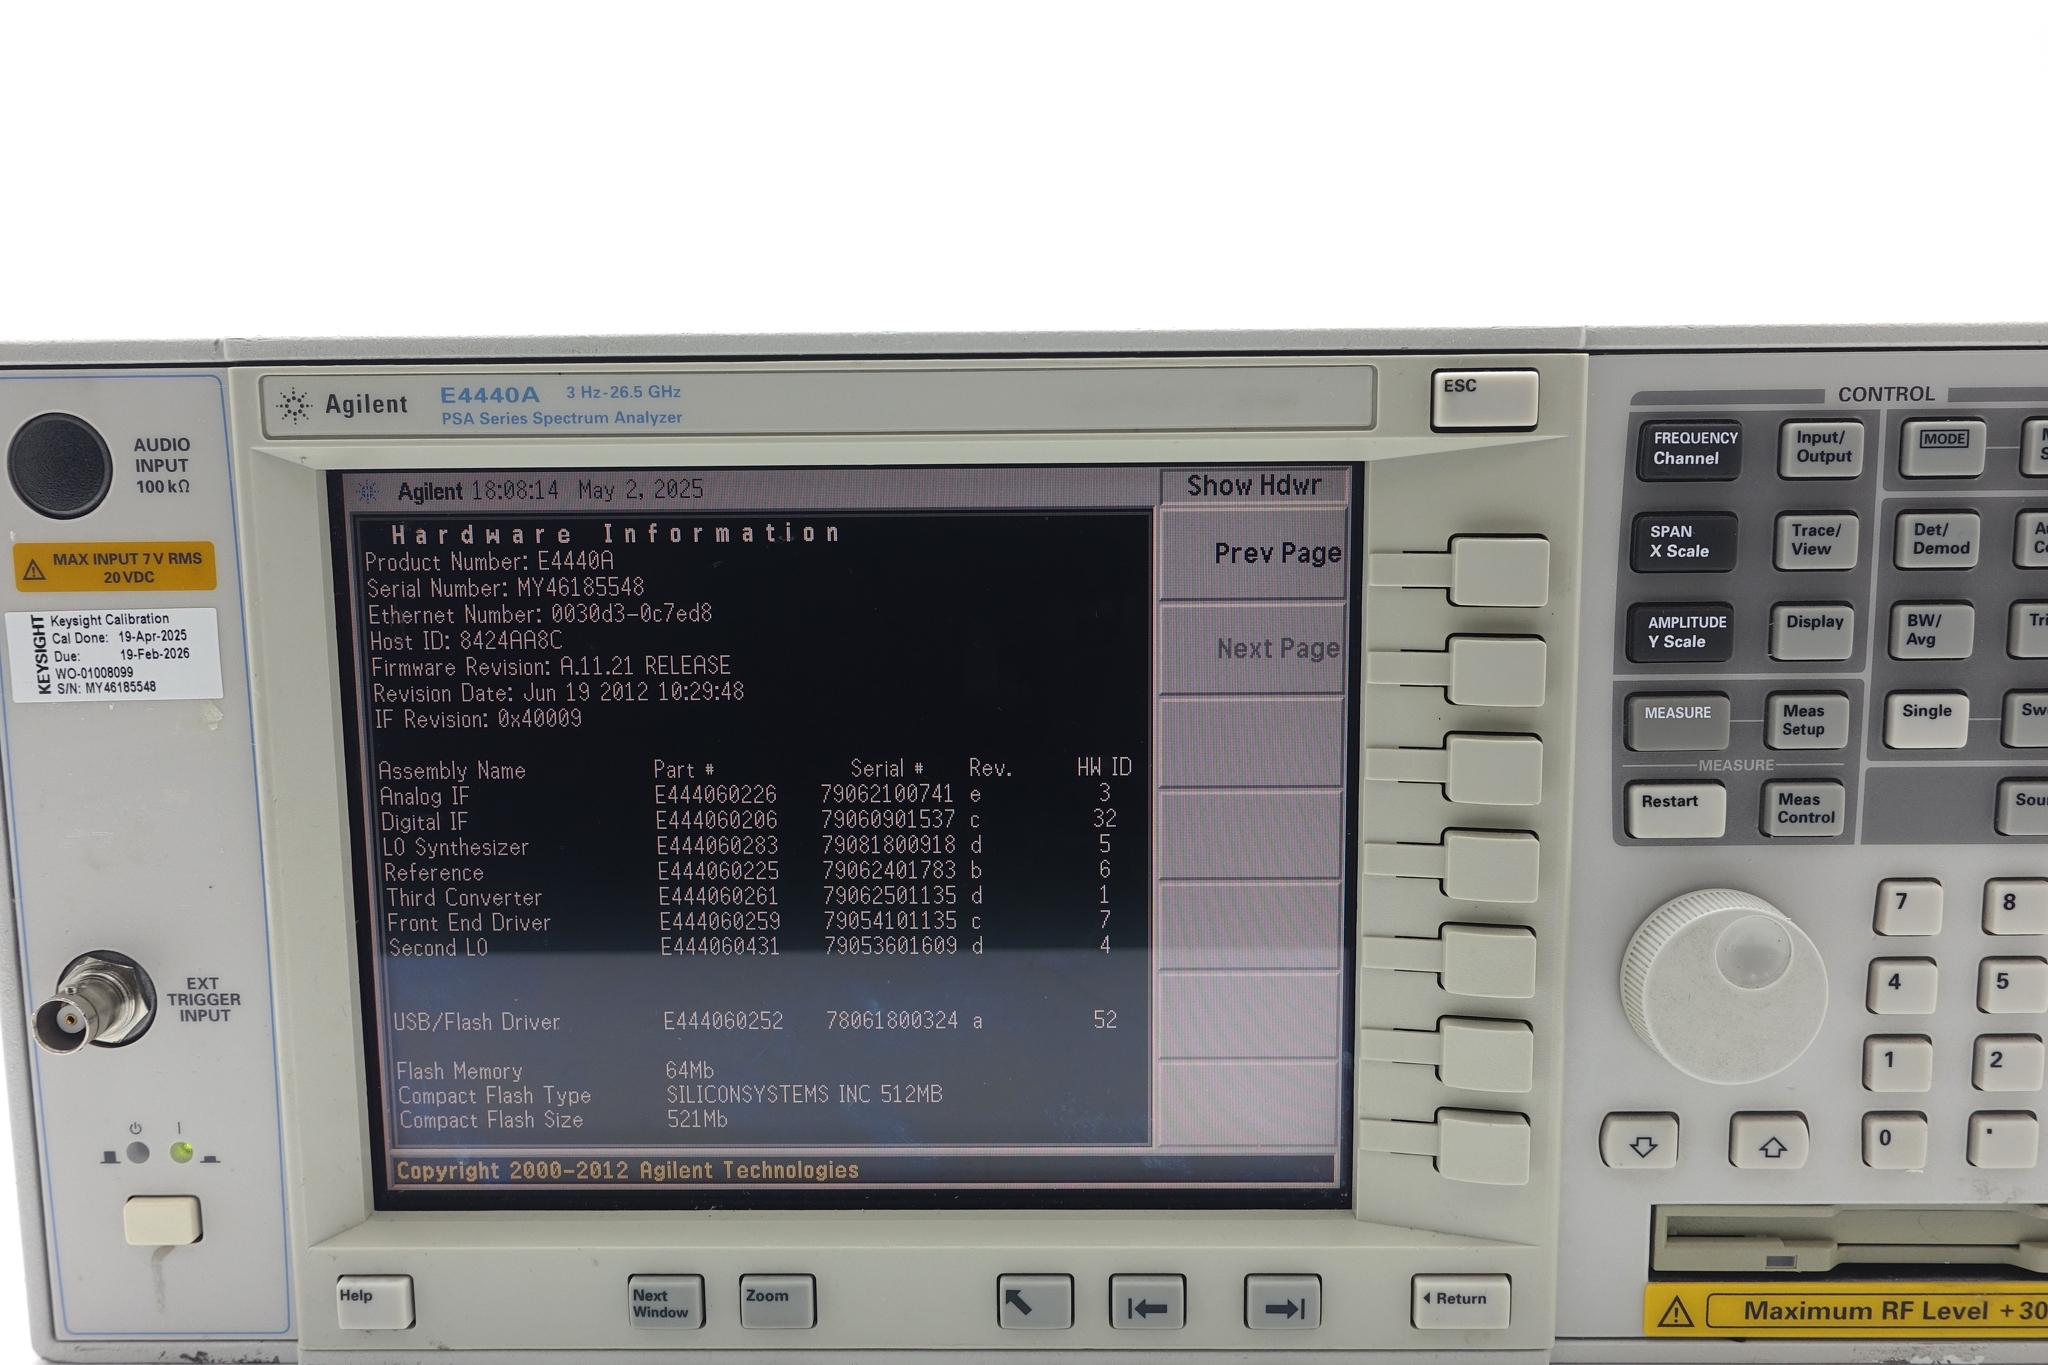
Task: Tap numeric key 4
Action: (x=1902, y=986)
